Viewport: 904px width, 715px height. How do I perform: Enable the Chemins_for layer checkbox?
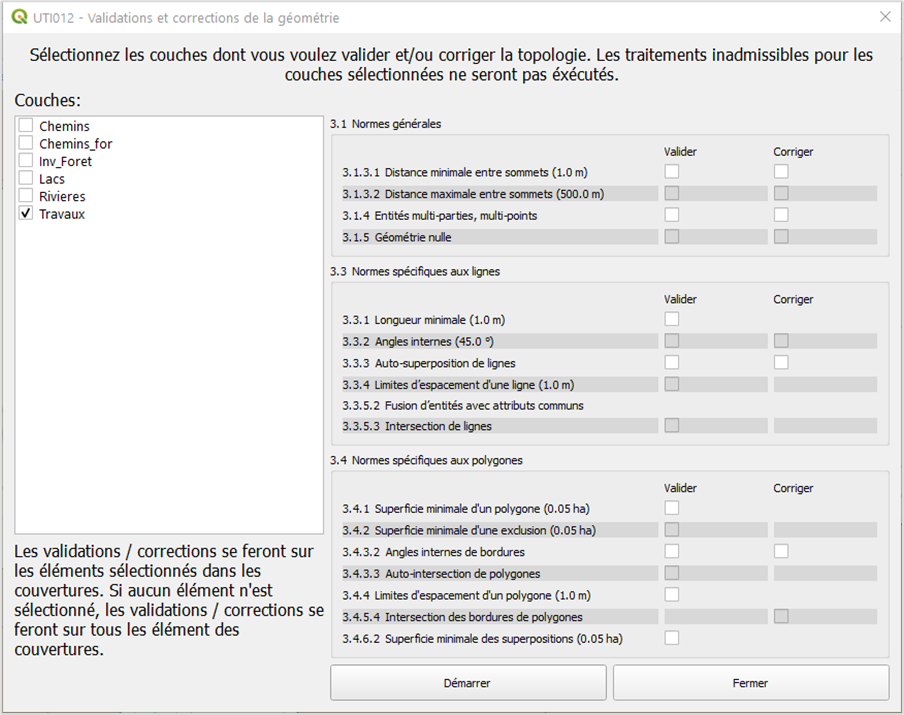pos(26,143)
